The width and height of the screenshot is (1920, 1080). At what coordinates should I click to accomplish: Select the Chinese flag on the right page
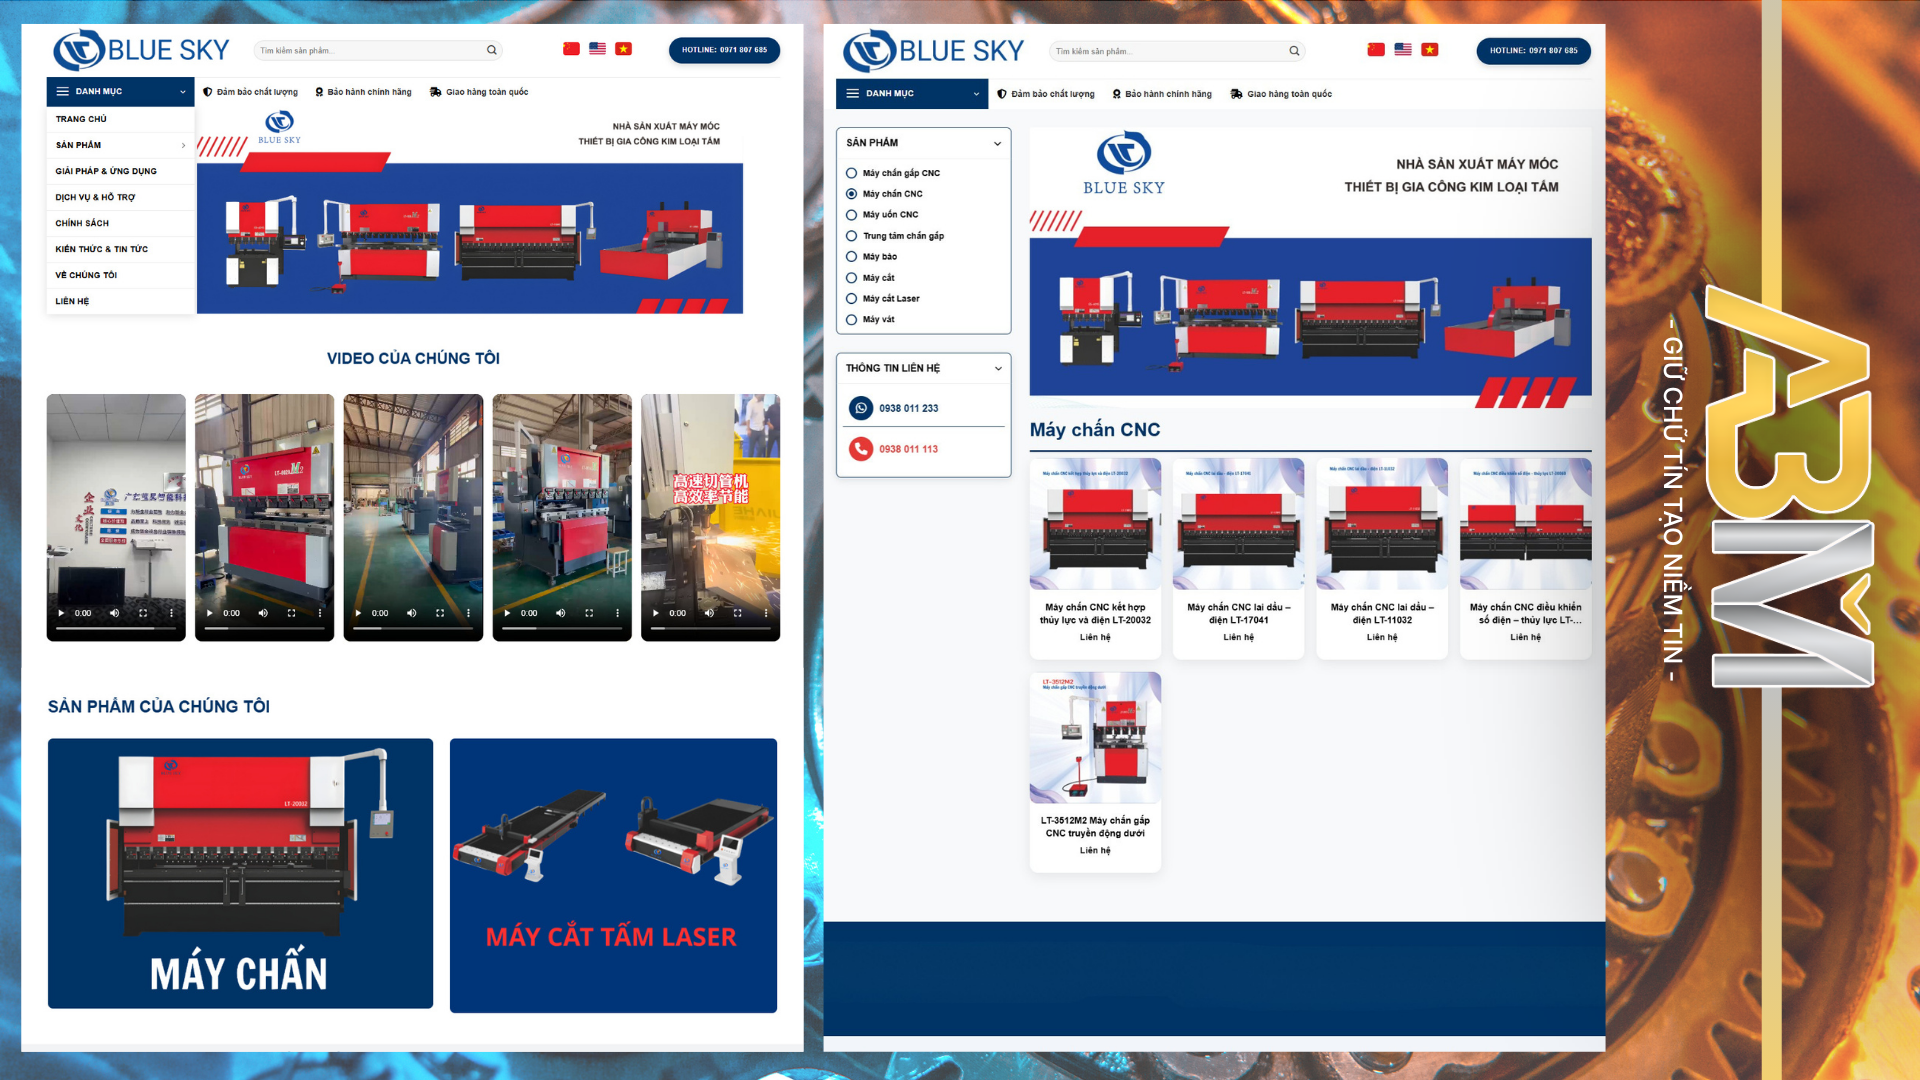1376,50
